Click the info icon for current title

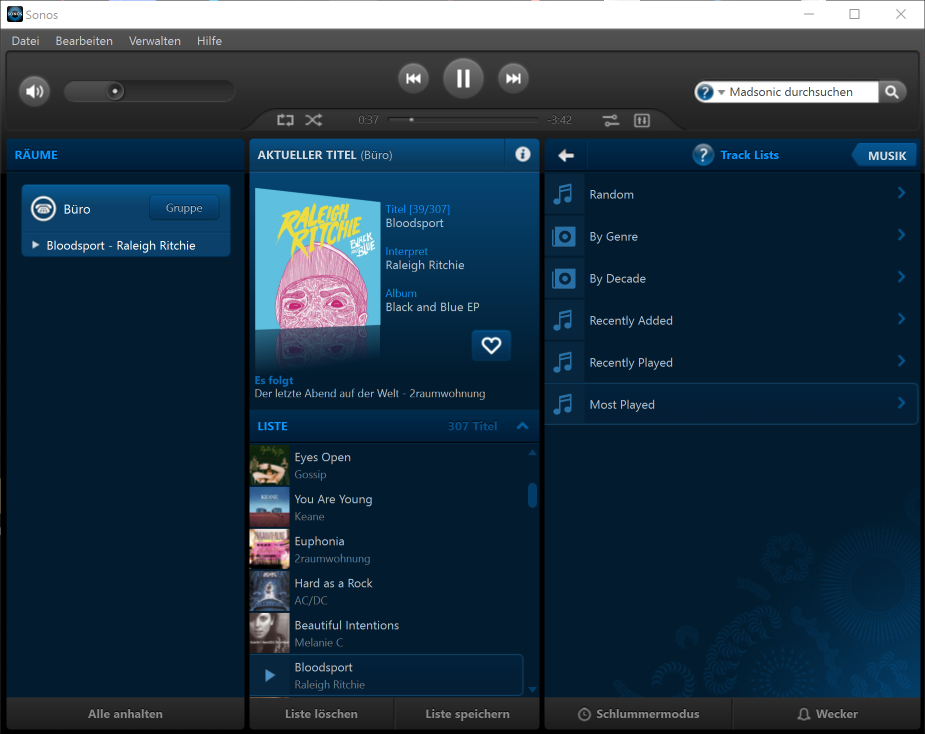(x=522, y=154)
